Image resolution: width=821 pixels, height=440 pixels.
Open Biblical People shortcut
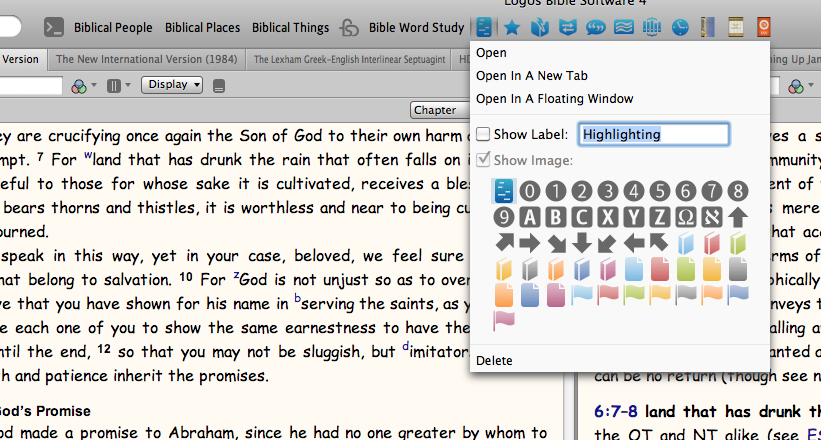[113, 28]
